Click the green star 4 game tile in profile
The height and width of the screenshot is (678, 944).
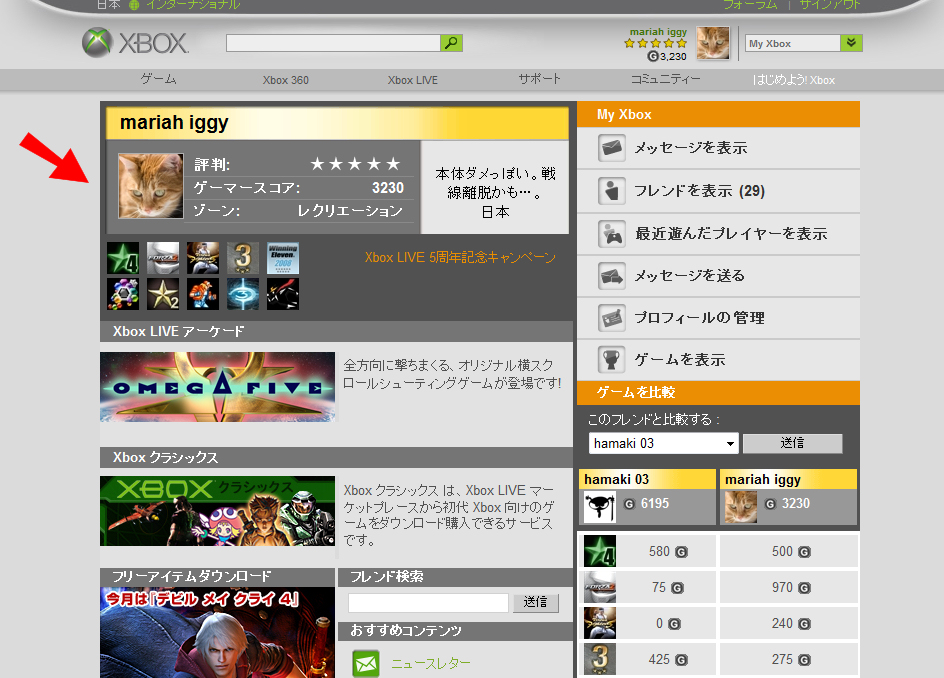123,258
